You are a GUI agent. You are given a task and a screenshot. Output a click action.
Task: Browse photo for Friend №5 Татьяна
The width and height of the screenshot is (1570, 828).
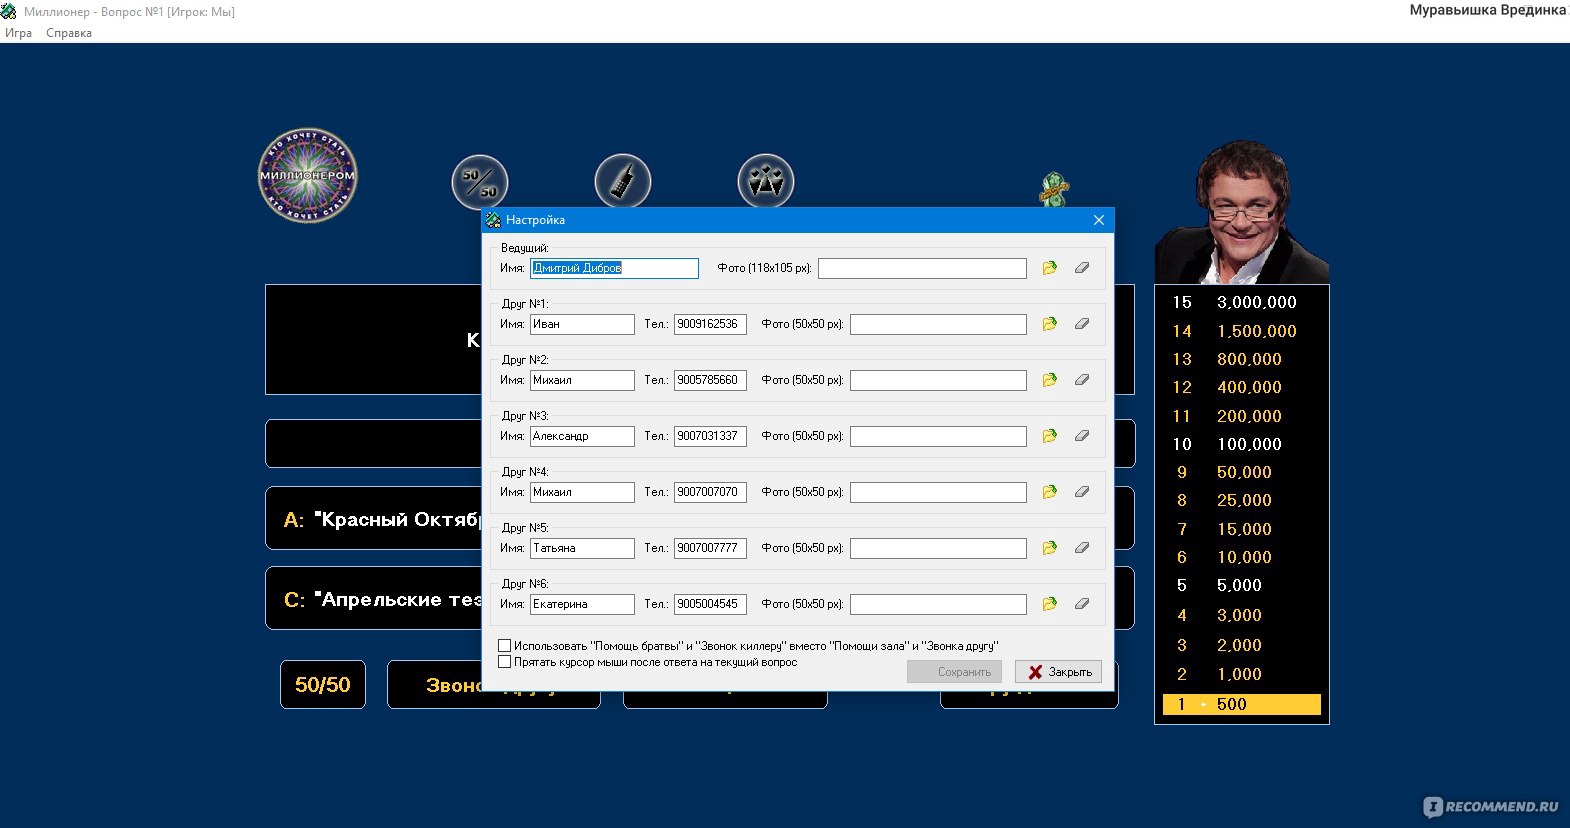click(x=1049, y=548)
